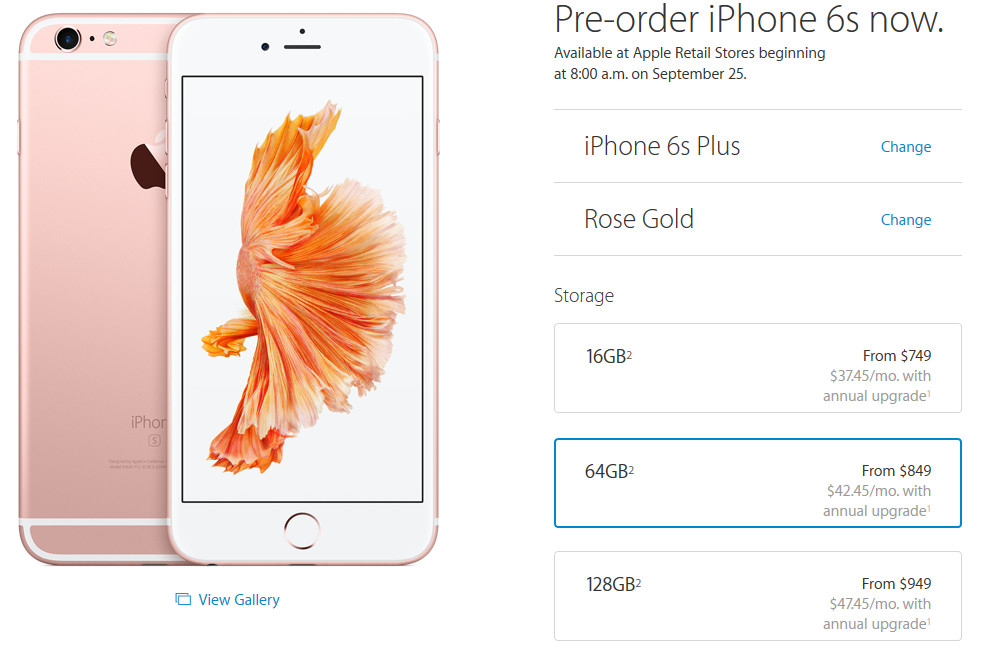Change the iPhone 6s Plus model selection
This screenshot has height=651, width=984.
(906, 147)
